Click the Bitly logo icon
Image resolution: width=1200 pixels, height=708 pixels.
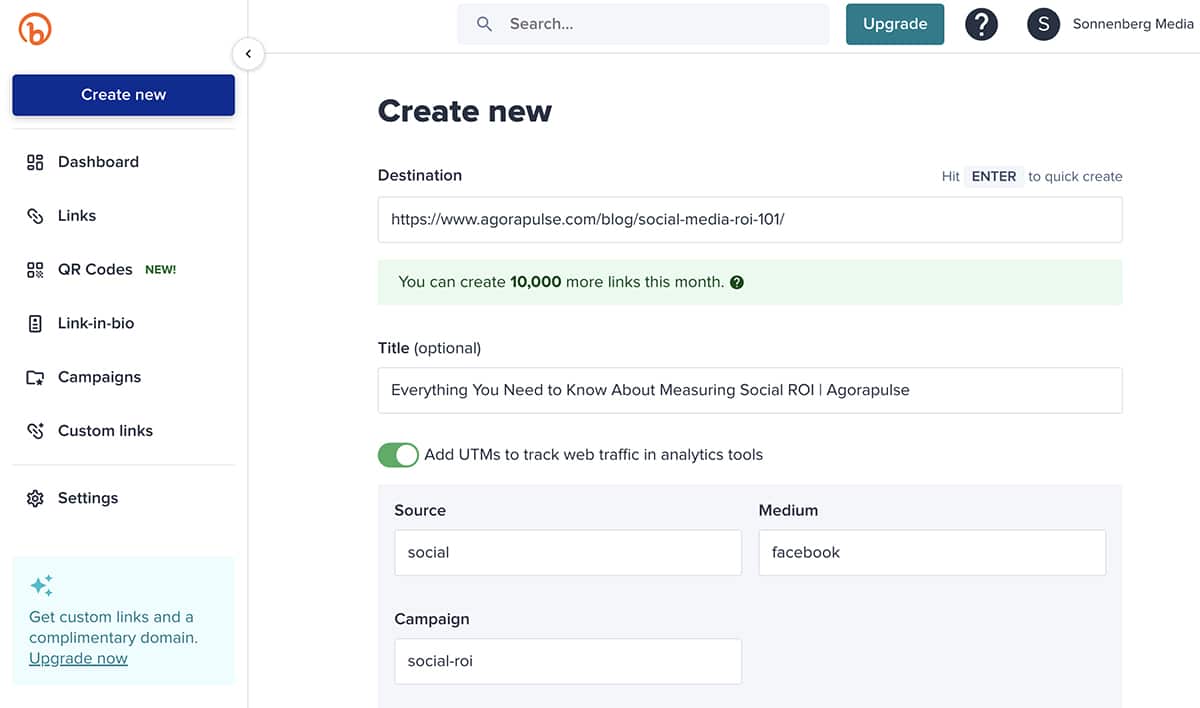coord(35,29)
